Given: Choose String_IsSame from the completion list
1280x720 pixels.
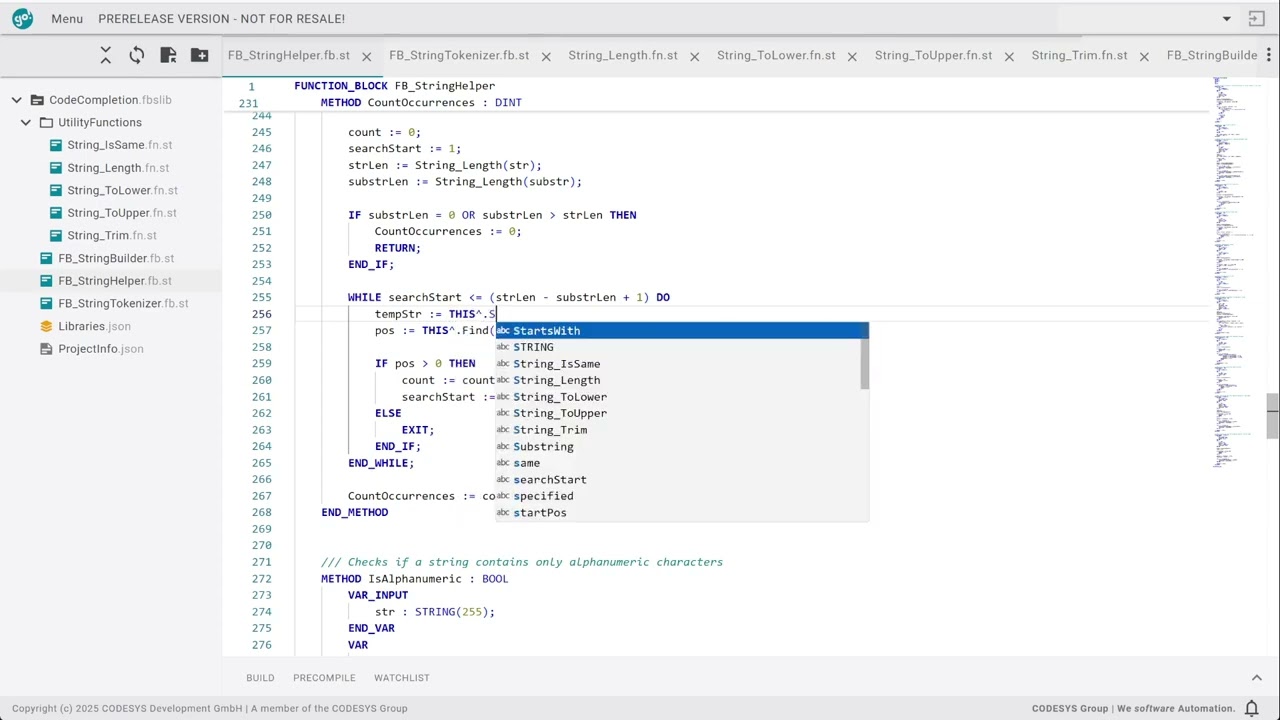Looking at the screenshot, I should [x=678, y=364].
